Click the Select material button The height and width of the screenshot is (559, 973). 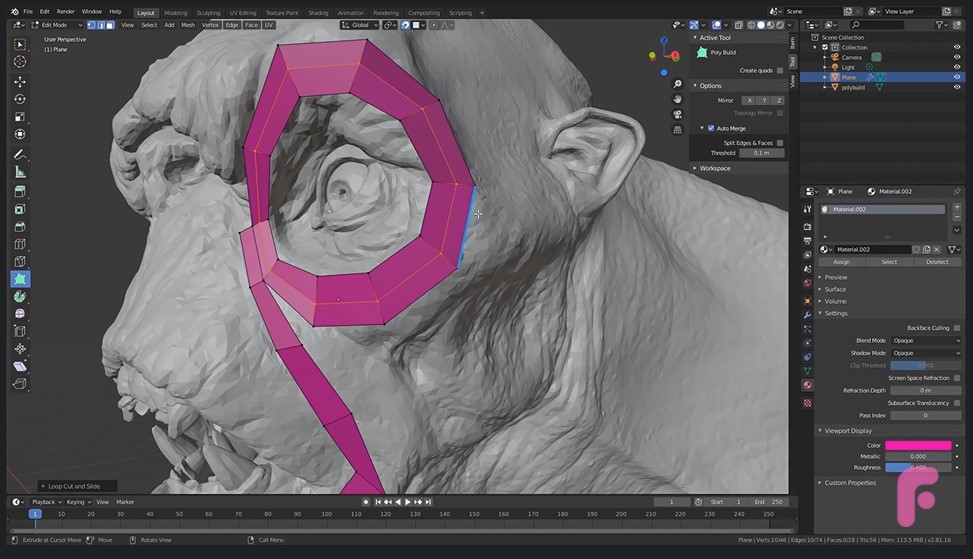[889, 262]
